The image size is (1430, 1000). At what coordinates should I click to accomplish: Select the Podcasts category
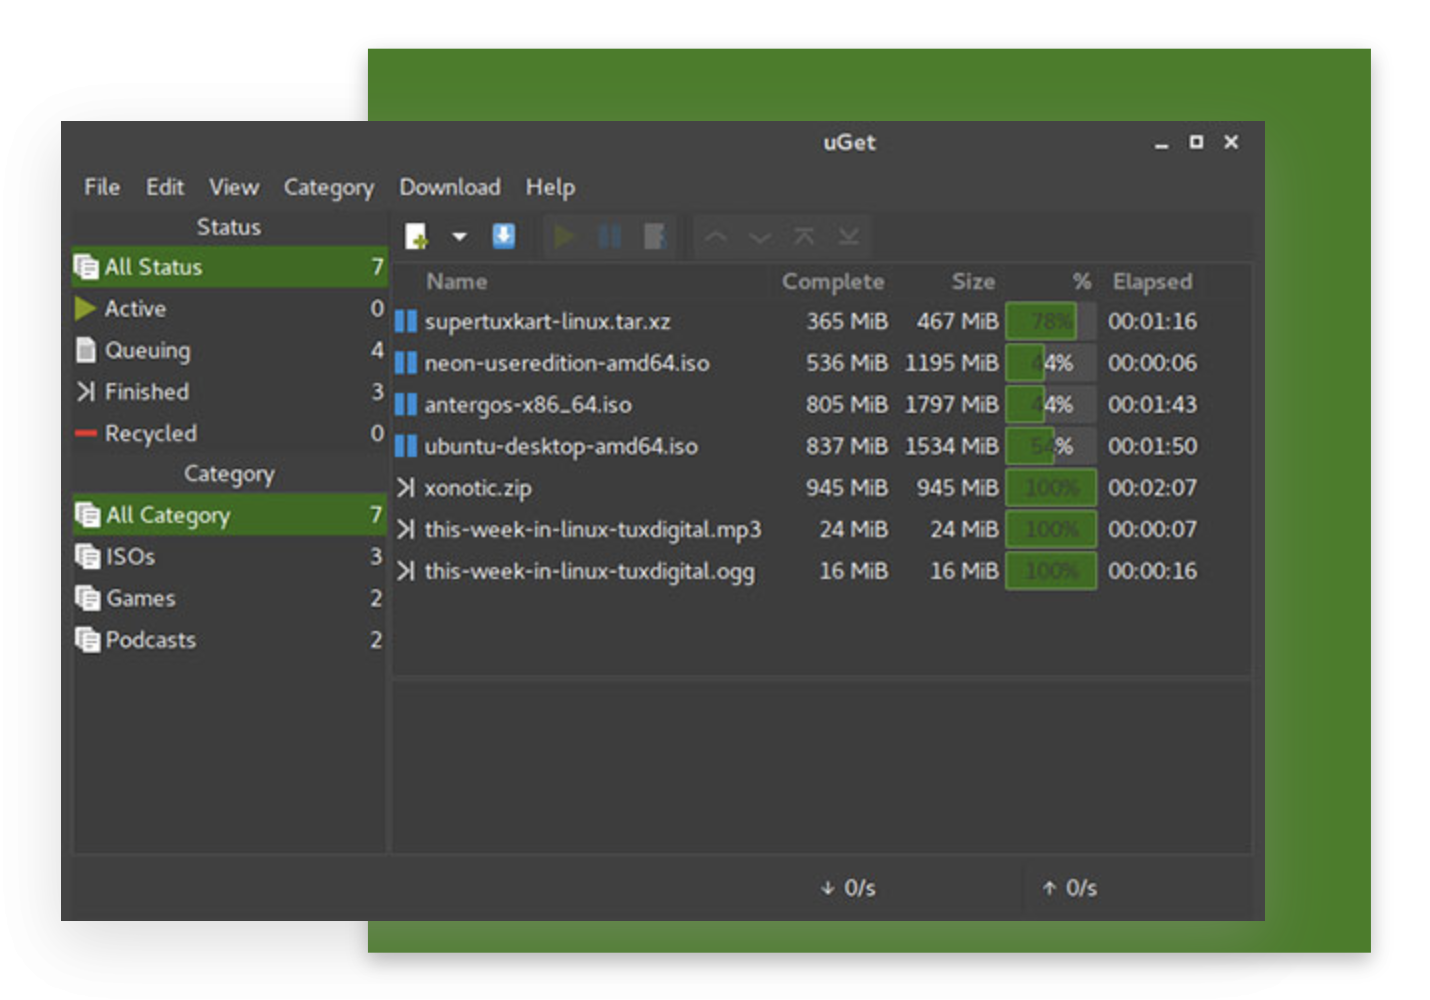coord(230,640)
